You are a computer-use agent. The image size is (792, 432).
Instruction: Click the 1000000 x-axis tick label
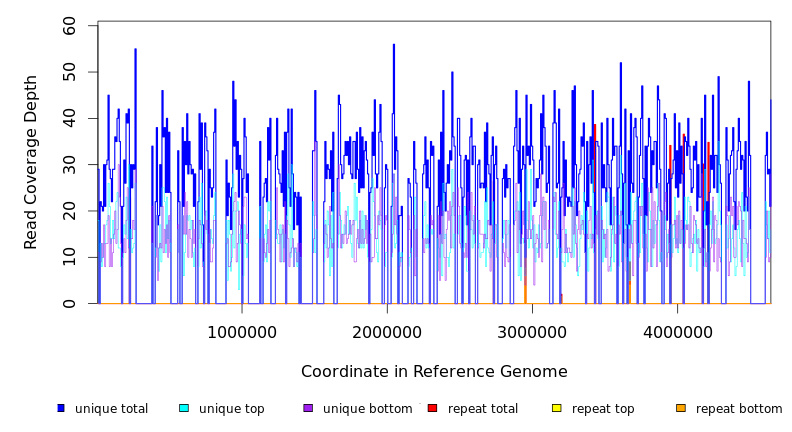coord(242,332)
